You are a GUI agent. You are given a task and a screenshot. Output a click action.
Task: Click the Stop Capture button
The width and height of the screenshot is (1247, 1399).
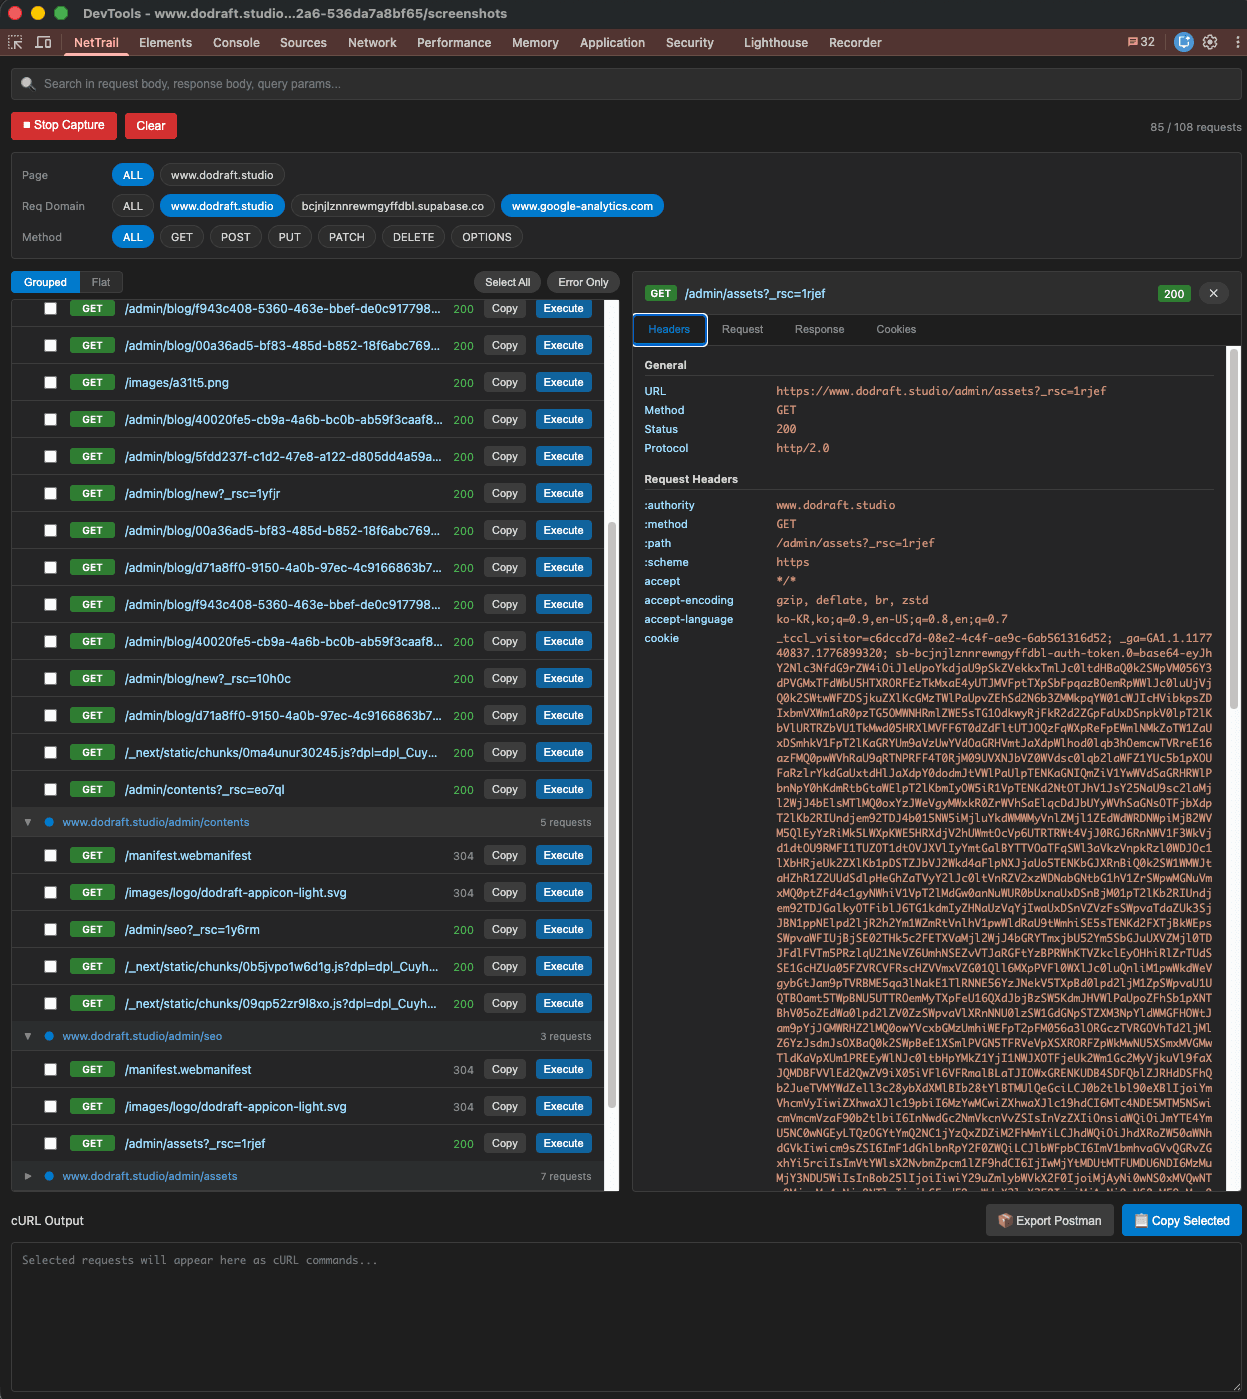[64, 125]
